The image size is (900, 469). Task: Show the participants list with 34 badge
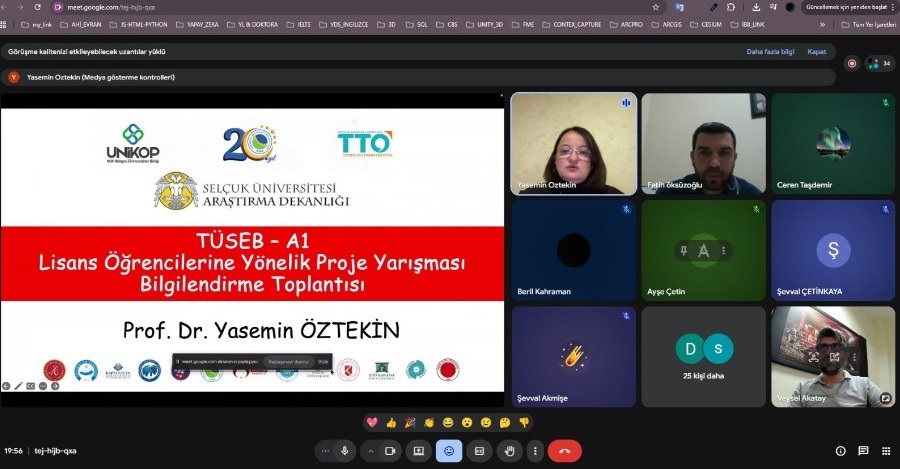click(x=878, y=63)
